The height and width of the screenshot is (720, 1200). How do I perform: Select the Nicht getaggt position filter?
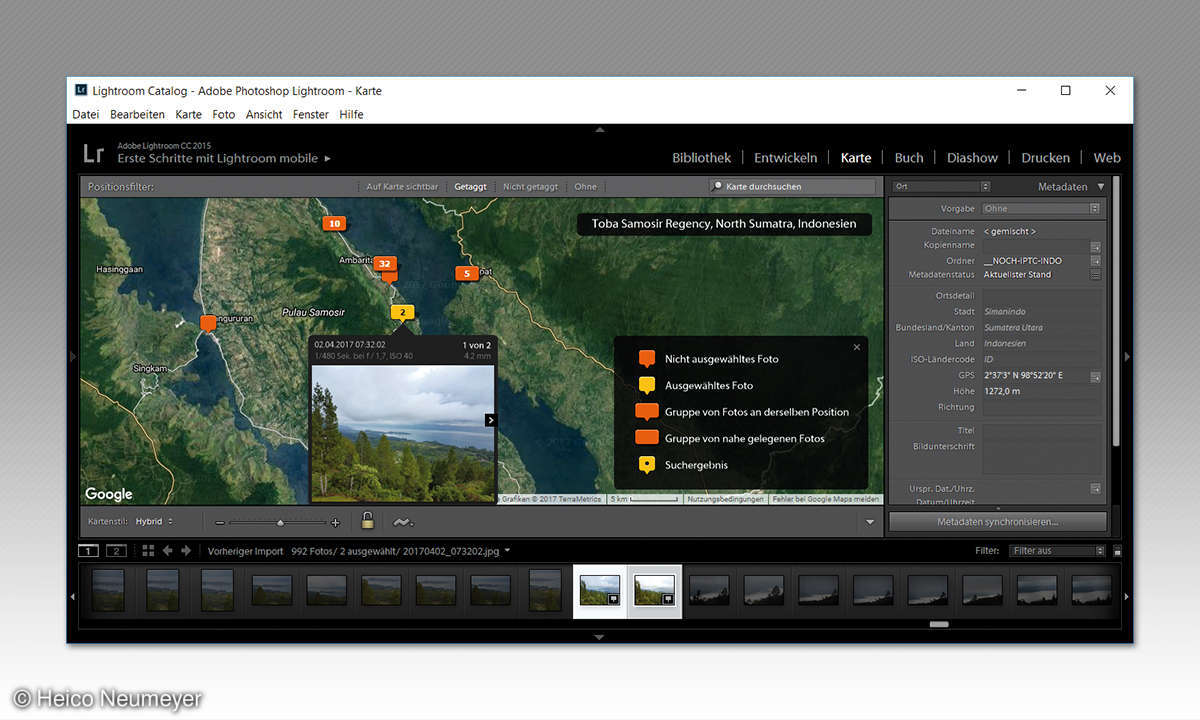pyautogui.click(x=530, y=187)
